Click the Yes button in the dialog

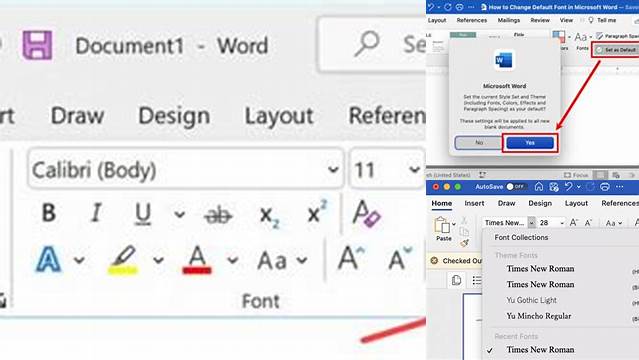530,143
